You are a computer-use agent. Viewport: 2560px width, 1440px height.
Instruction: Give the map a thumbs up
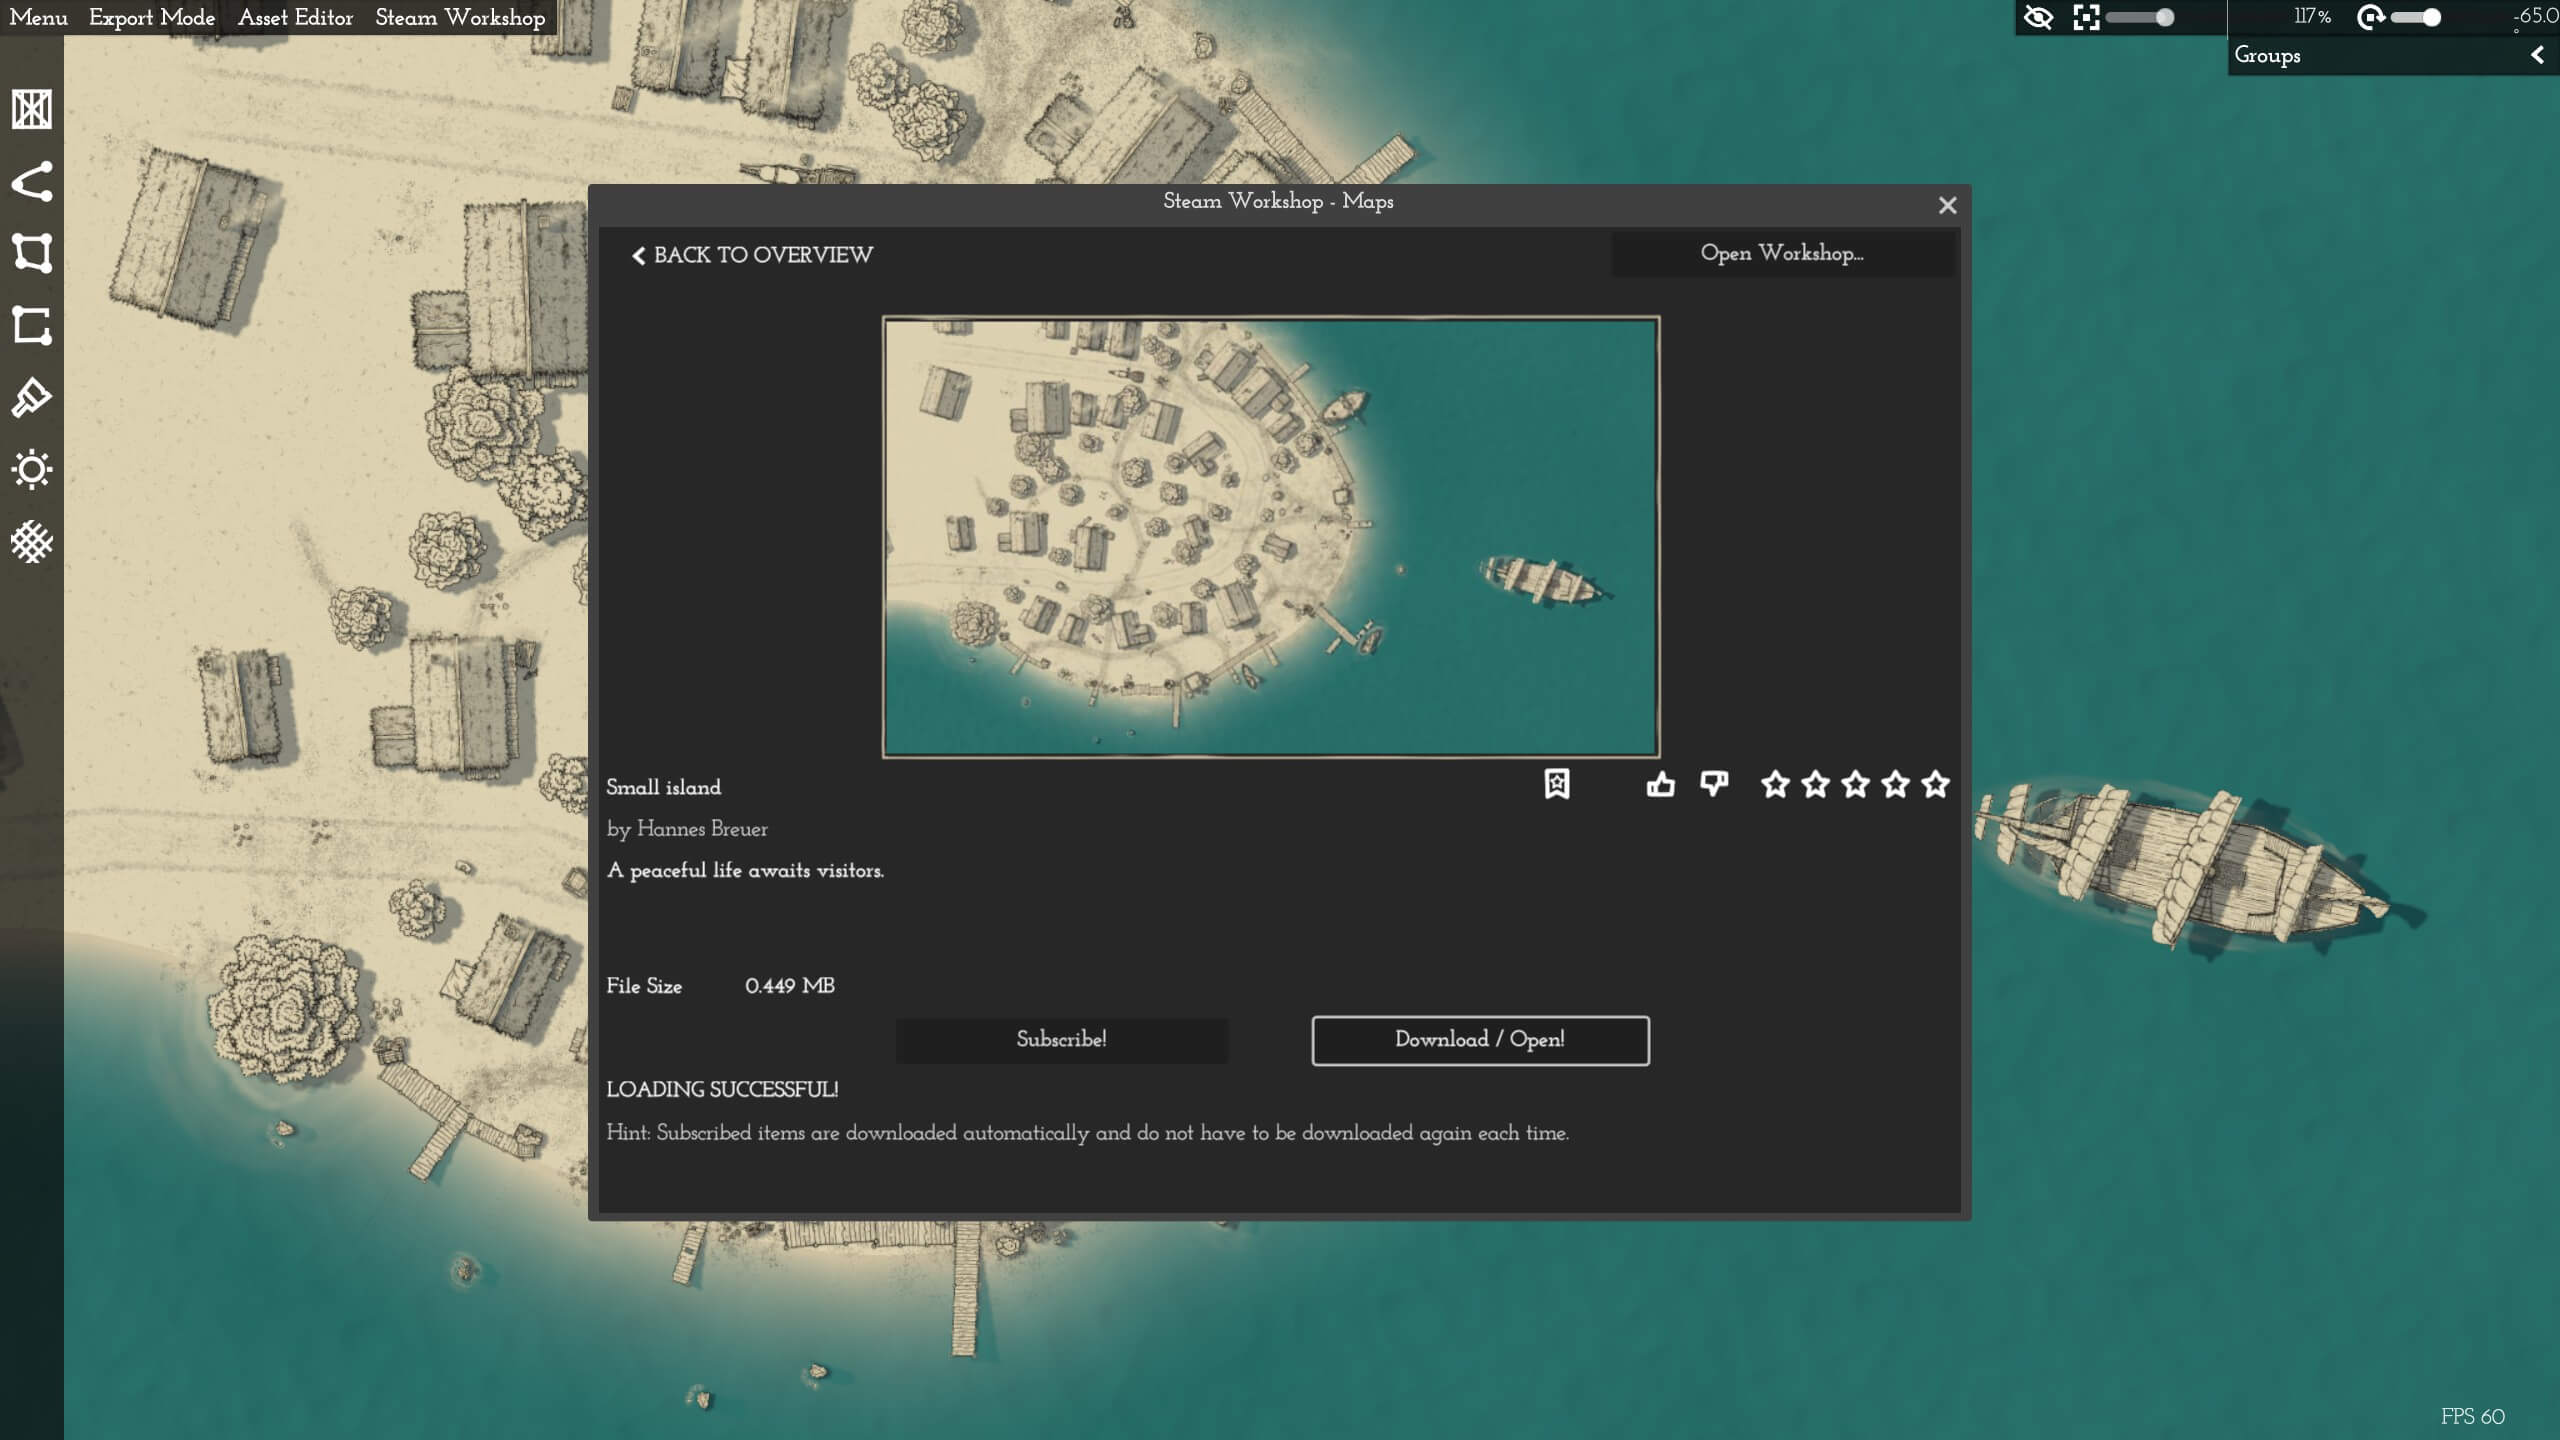point(1660,784)
